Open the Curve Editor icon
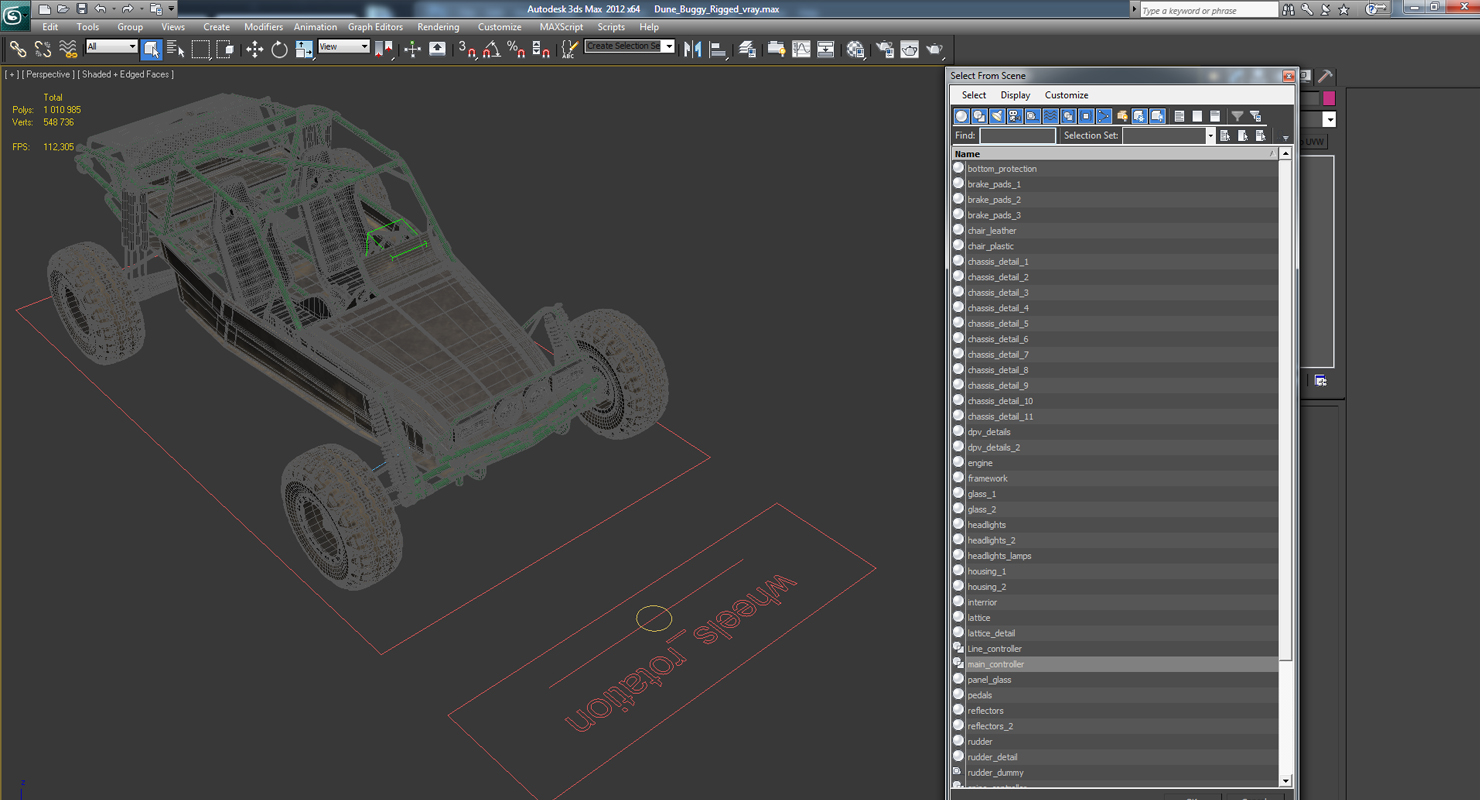1480x800 pixels. (801, 49)
